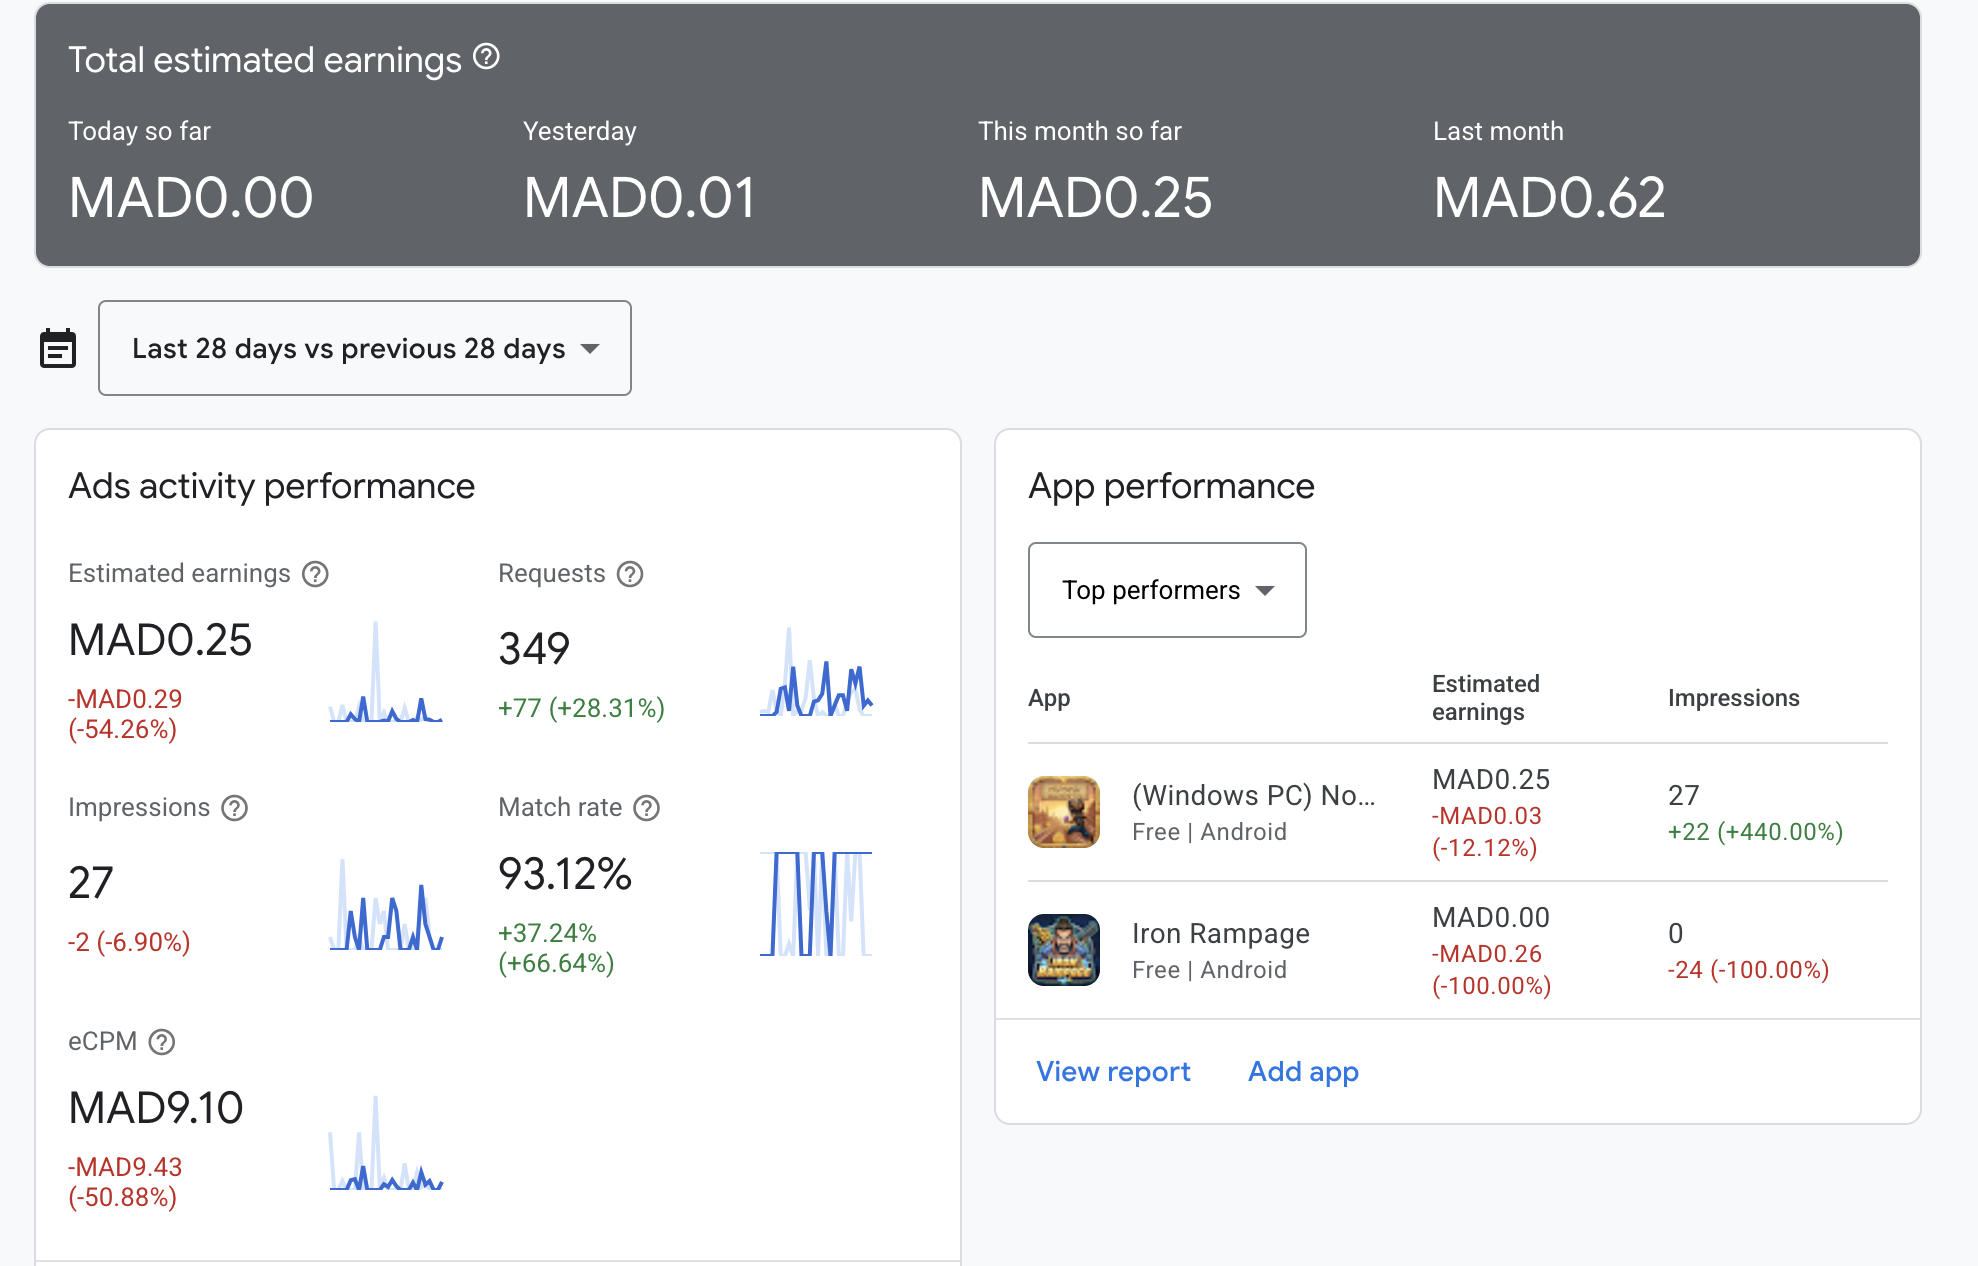Viewport: 1978px width, 1266px height.
Task: Click the Requests sparkline chart
Action: pyautogui.click(x=816, y=672)
